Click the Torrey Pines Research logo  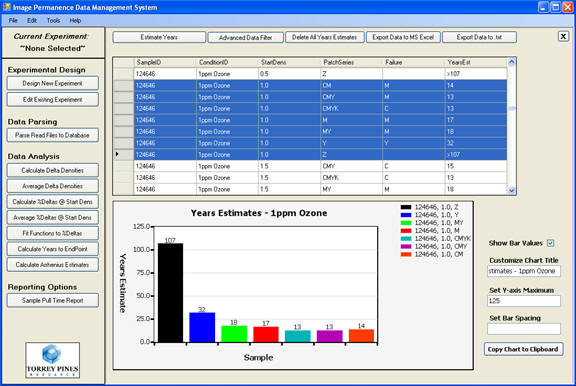click(x=53, y=360)
